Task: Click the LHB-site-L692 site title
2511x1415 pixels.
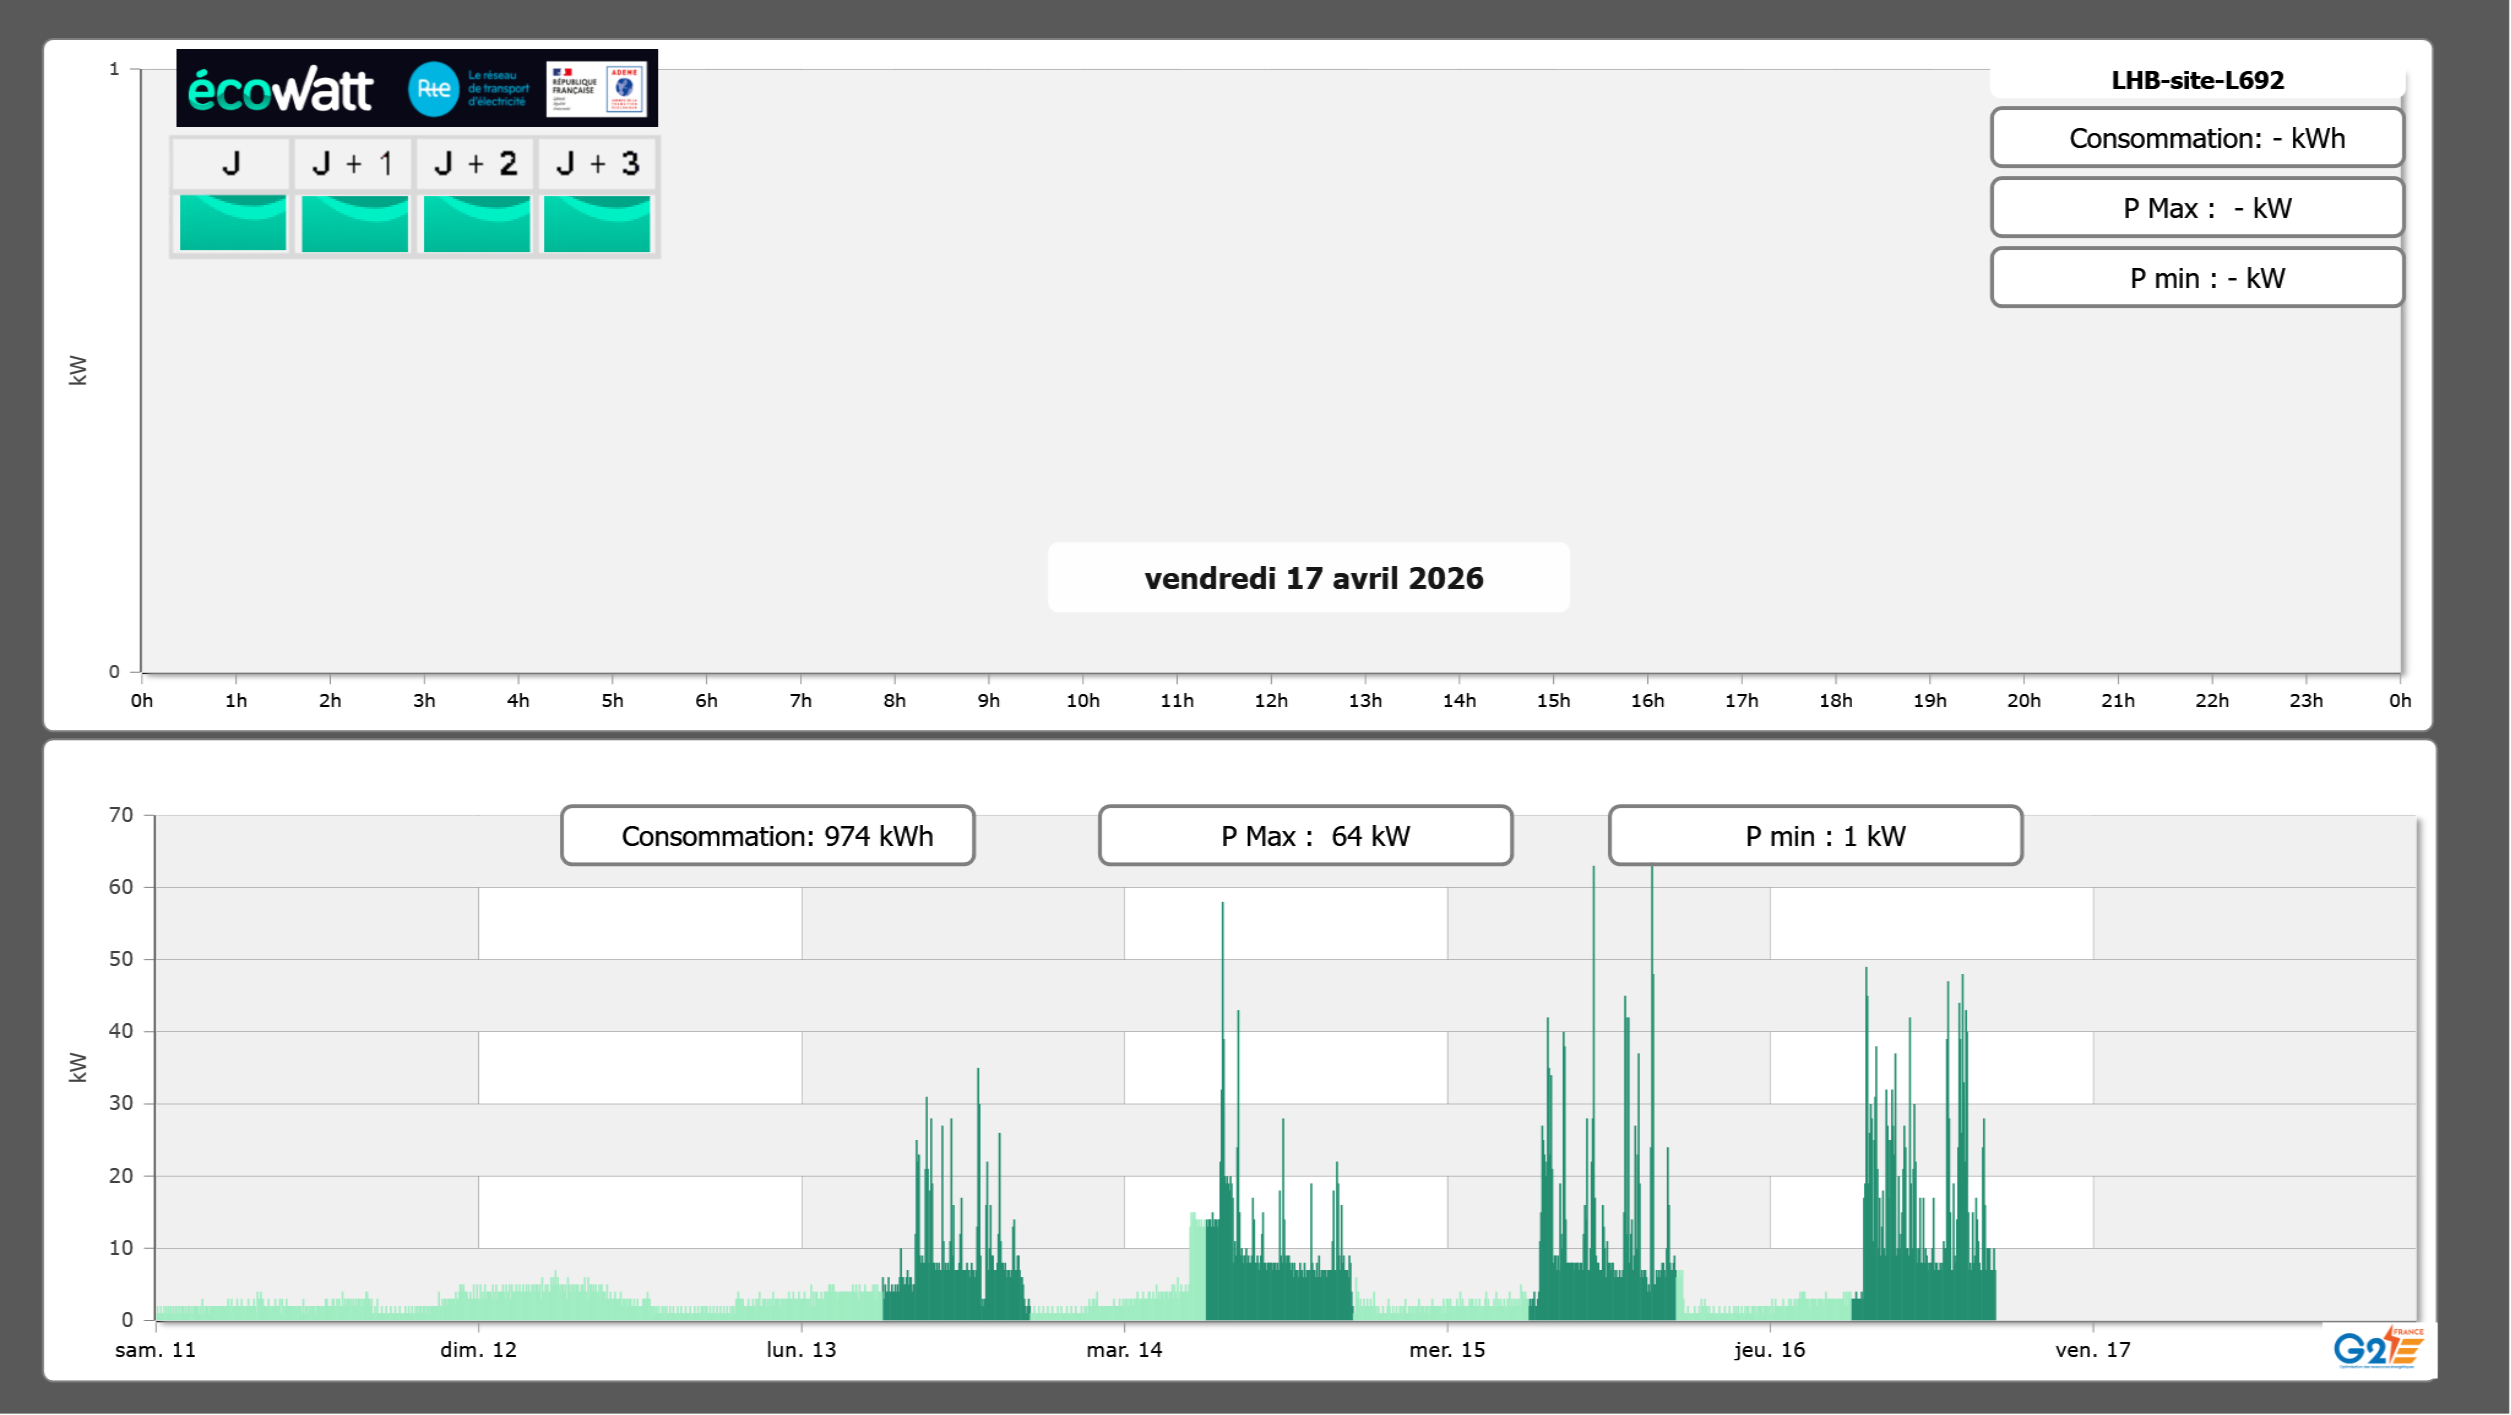Action: (2197, 80)
